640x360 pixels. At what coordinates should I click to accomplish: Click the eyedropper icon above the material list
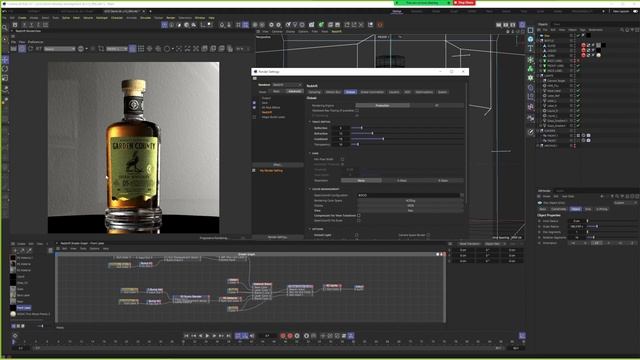pyautogui.click(x=29, y=250)
